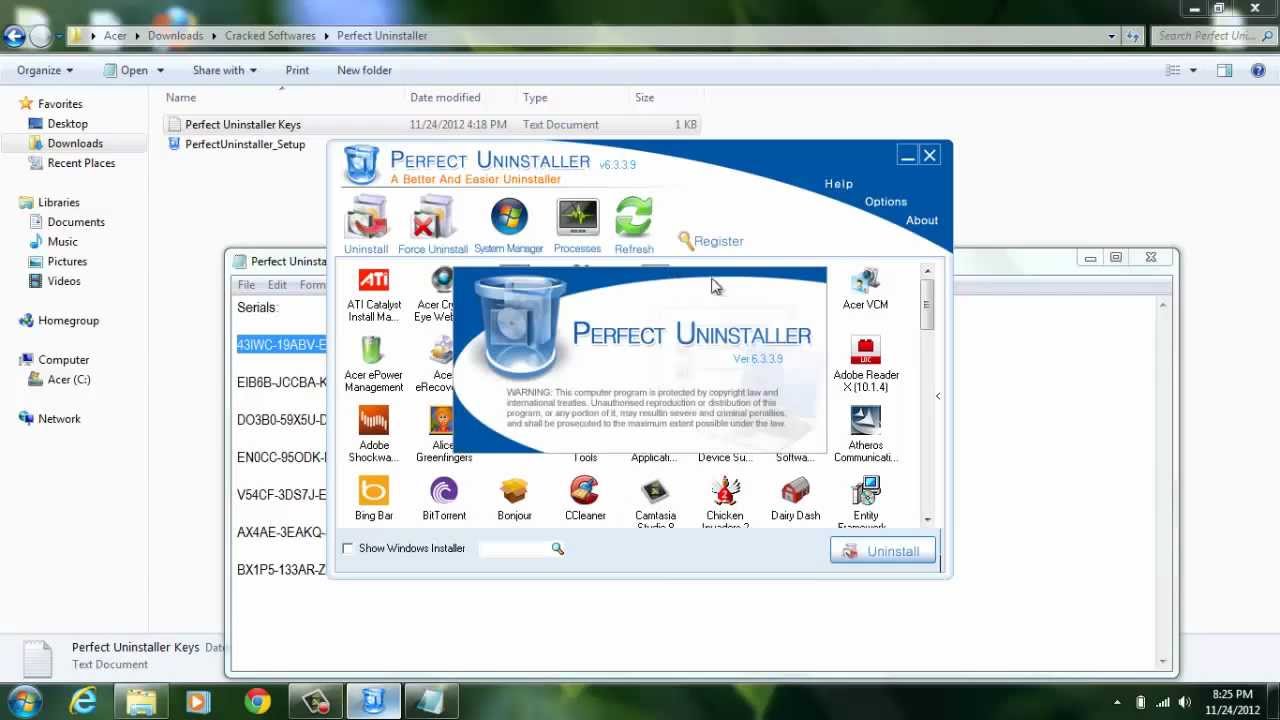Screen dimensions: 1280x720
Task: Open Windows Start menu
Action: pos(24,702)
